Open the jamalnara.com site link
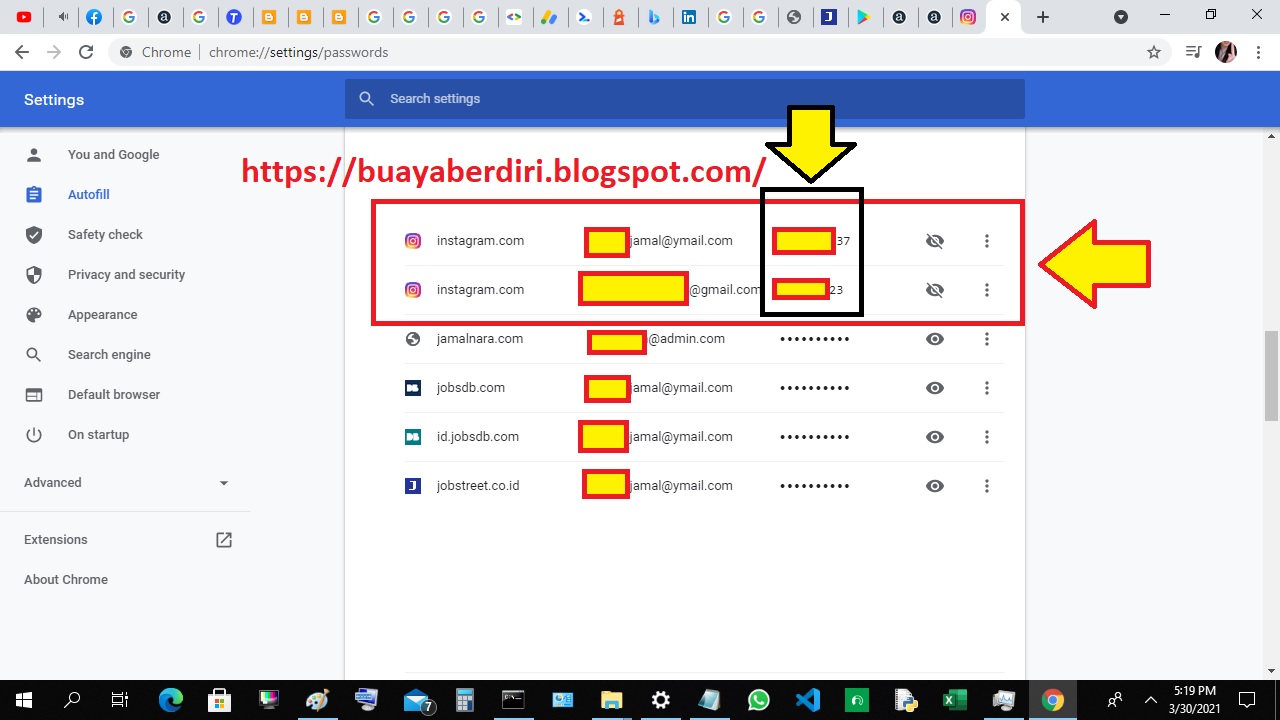This screenshot has width=1280, height=720. [x=480, y=339]
